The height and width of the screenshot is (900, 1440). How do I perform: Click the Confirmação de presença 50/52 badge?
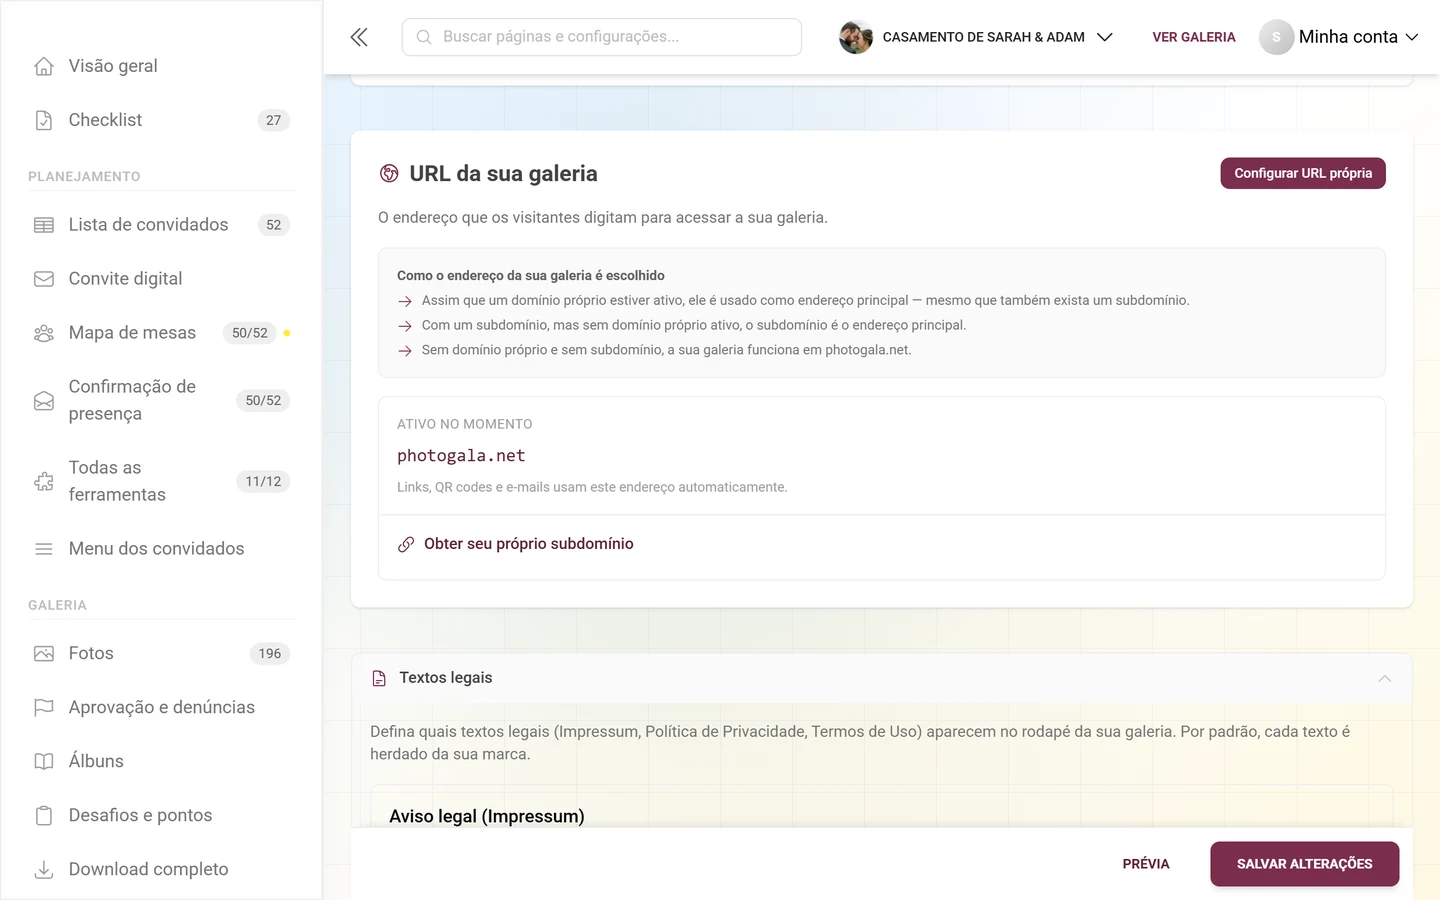(x=263, y=400)
